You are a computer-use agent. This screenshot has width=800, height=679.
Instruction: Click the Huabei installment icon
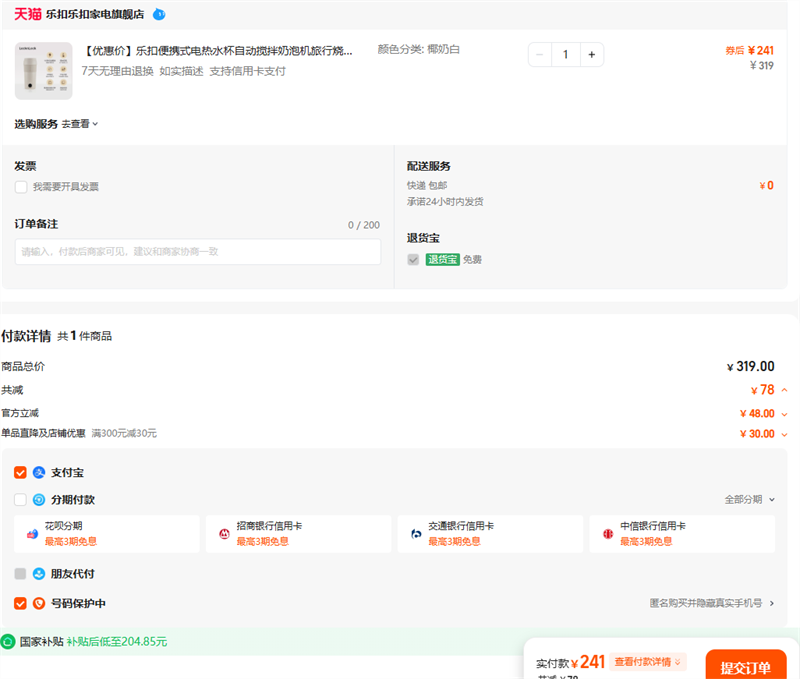coord(32,534)
